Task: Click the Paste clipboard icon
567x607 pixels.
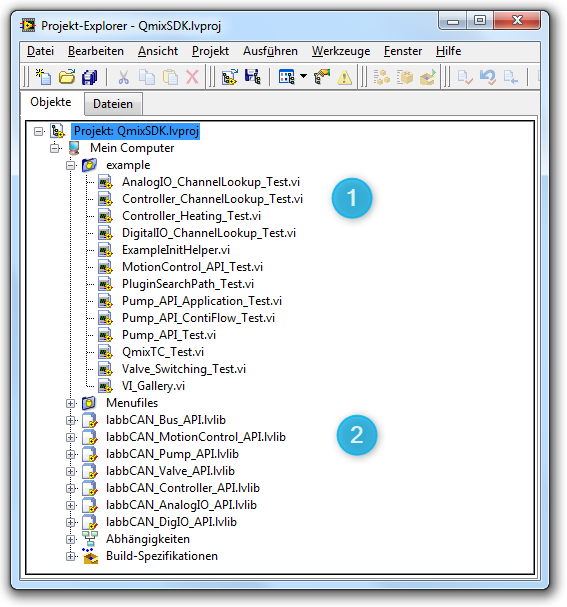Action: pyautogui.click(x=170, y=77)
